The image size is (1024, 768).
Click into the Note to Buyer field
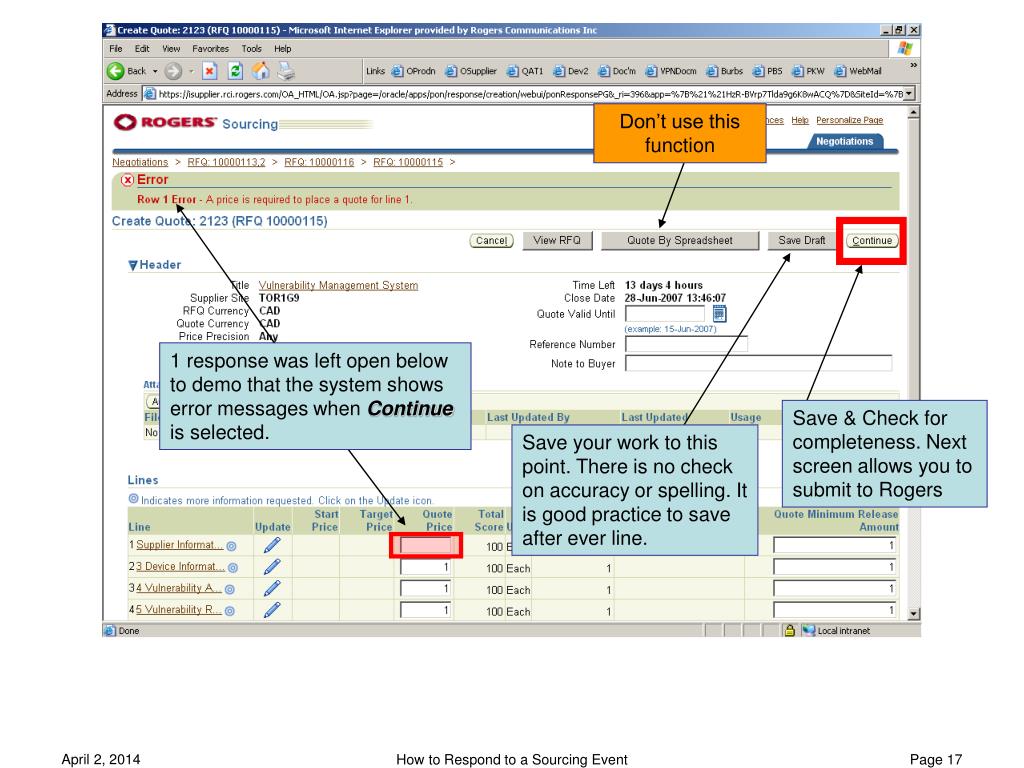(x=758, y=364)
